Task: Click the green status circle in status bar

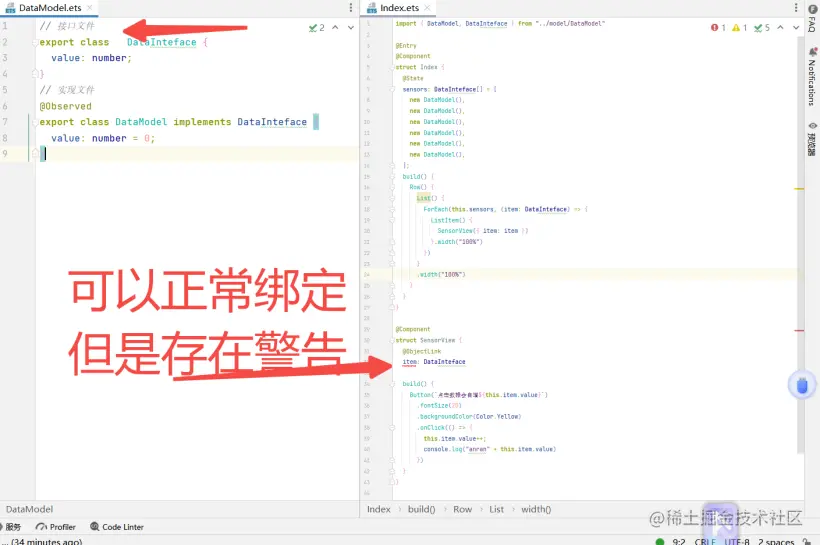Action: (x=660, y=541)
